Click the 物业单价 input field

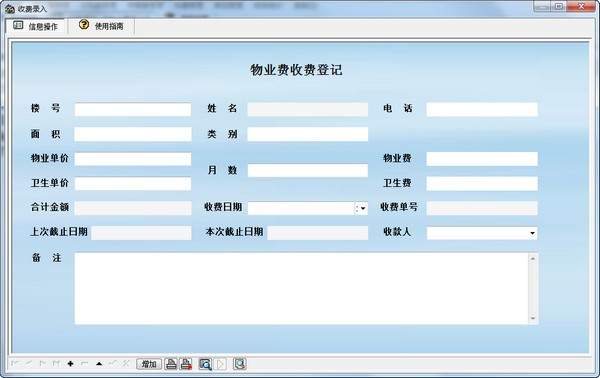[133, 159]
